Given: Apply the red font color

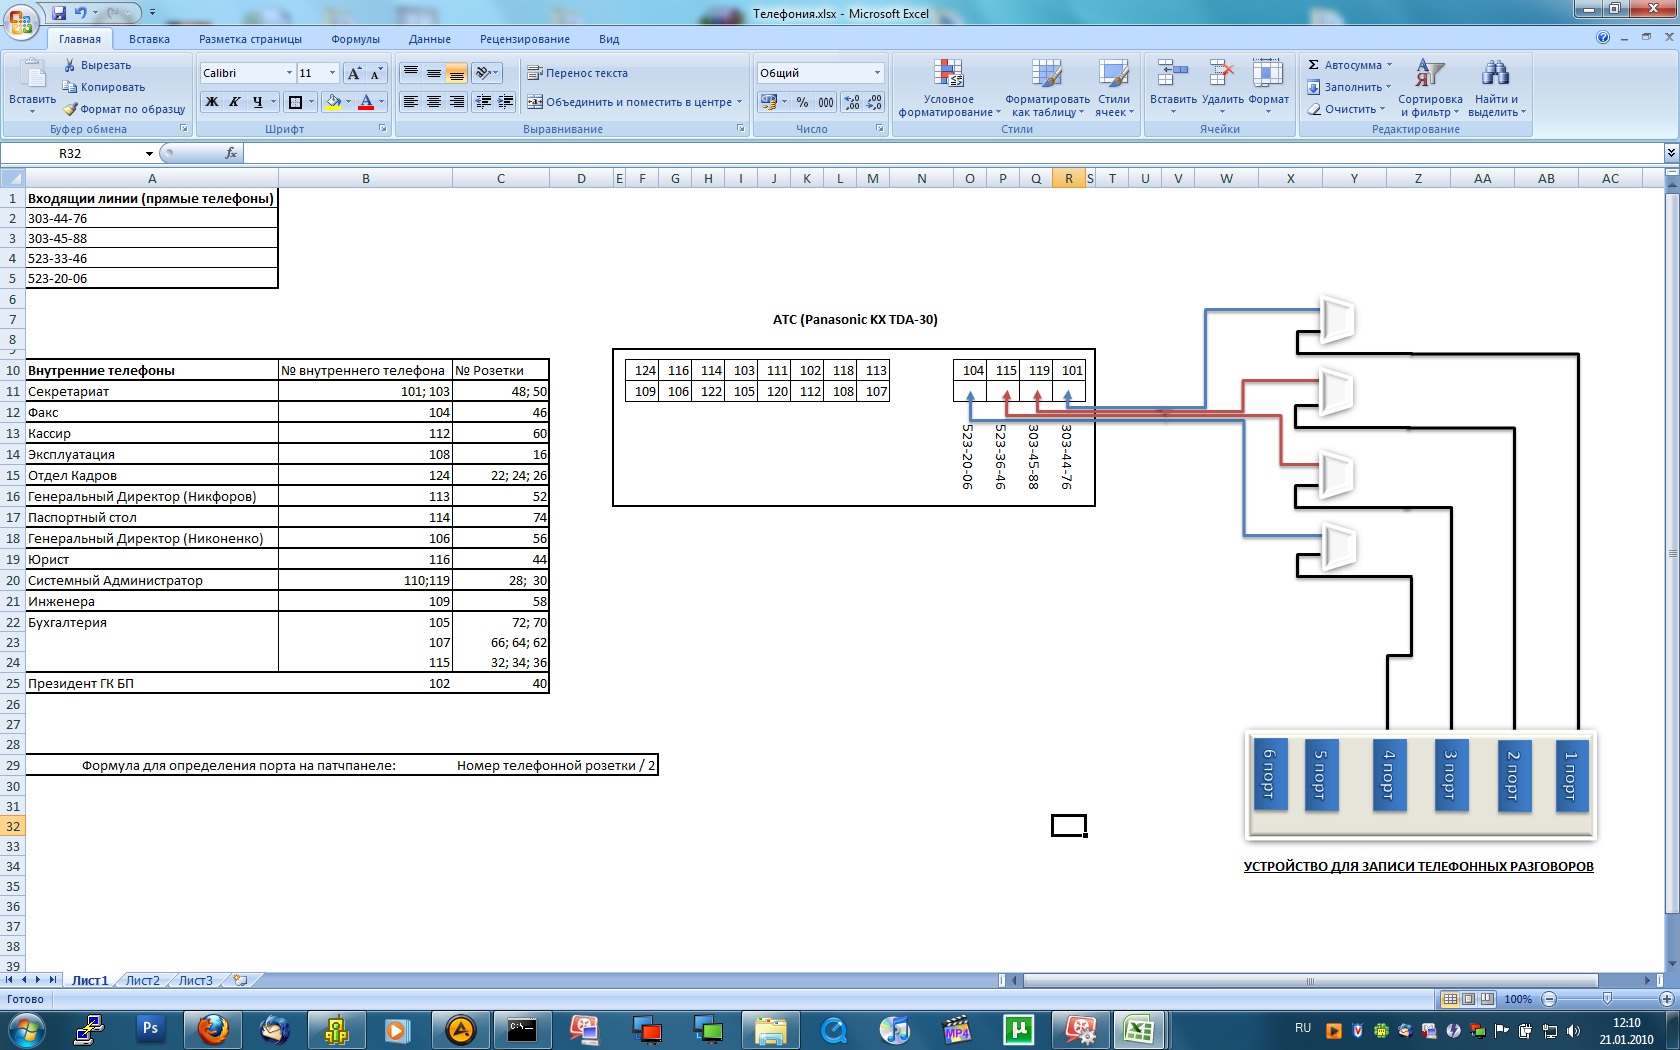Looking at the screenshot, I should tap(366, 102).
